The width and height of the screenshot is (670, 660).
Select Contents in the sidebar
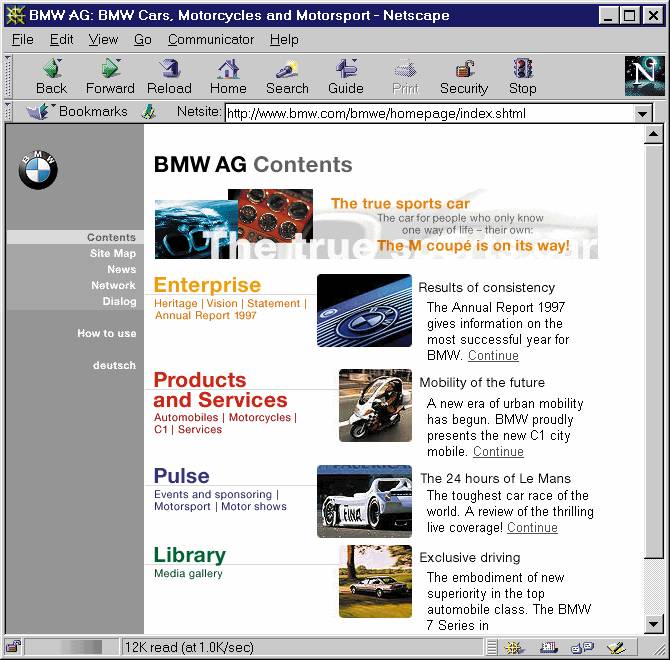(x=112, y=238)
